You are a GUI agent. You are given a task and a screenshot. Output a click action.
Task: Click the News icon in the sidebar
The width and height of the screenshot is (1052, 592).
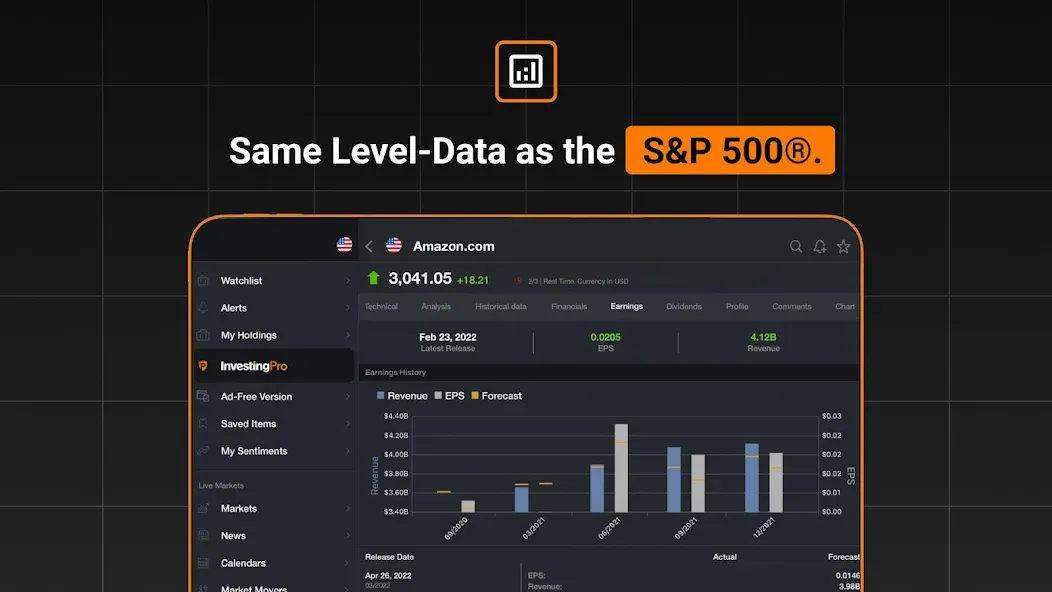pyautogui.click(x=203, y=536)
